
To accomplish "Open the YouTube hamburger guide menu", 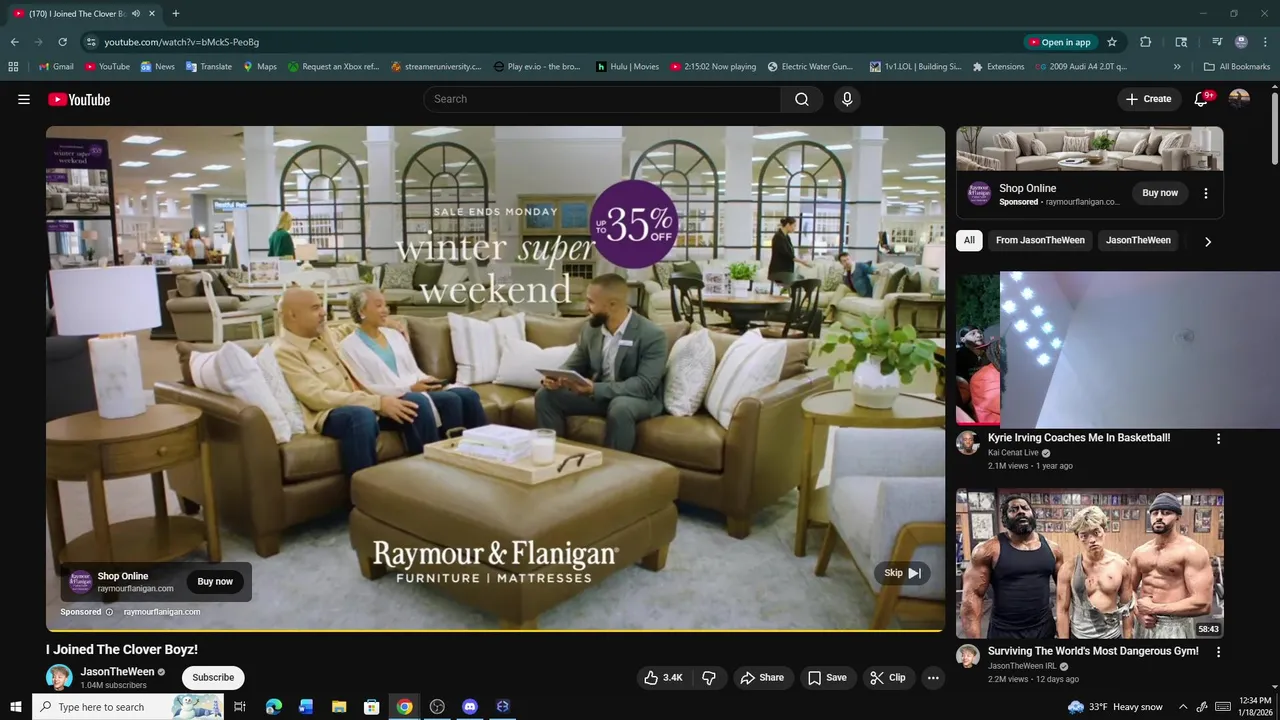I will click(24, 99).
